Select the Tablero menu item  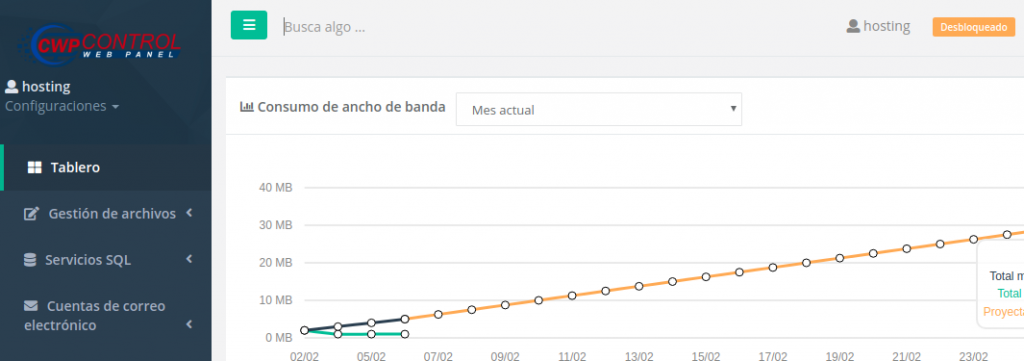[x=106, y=167]
